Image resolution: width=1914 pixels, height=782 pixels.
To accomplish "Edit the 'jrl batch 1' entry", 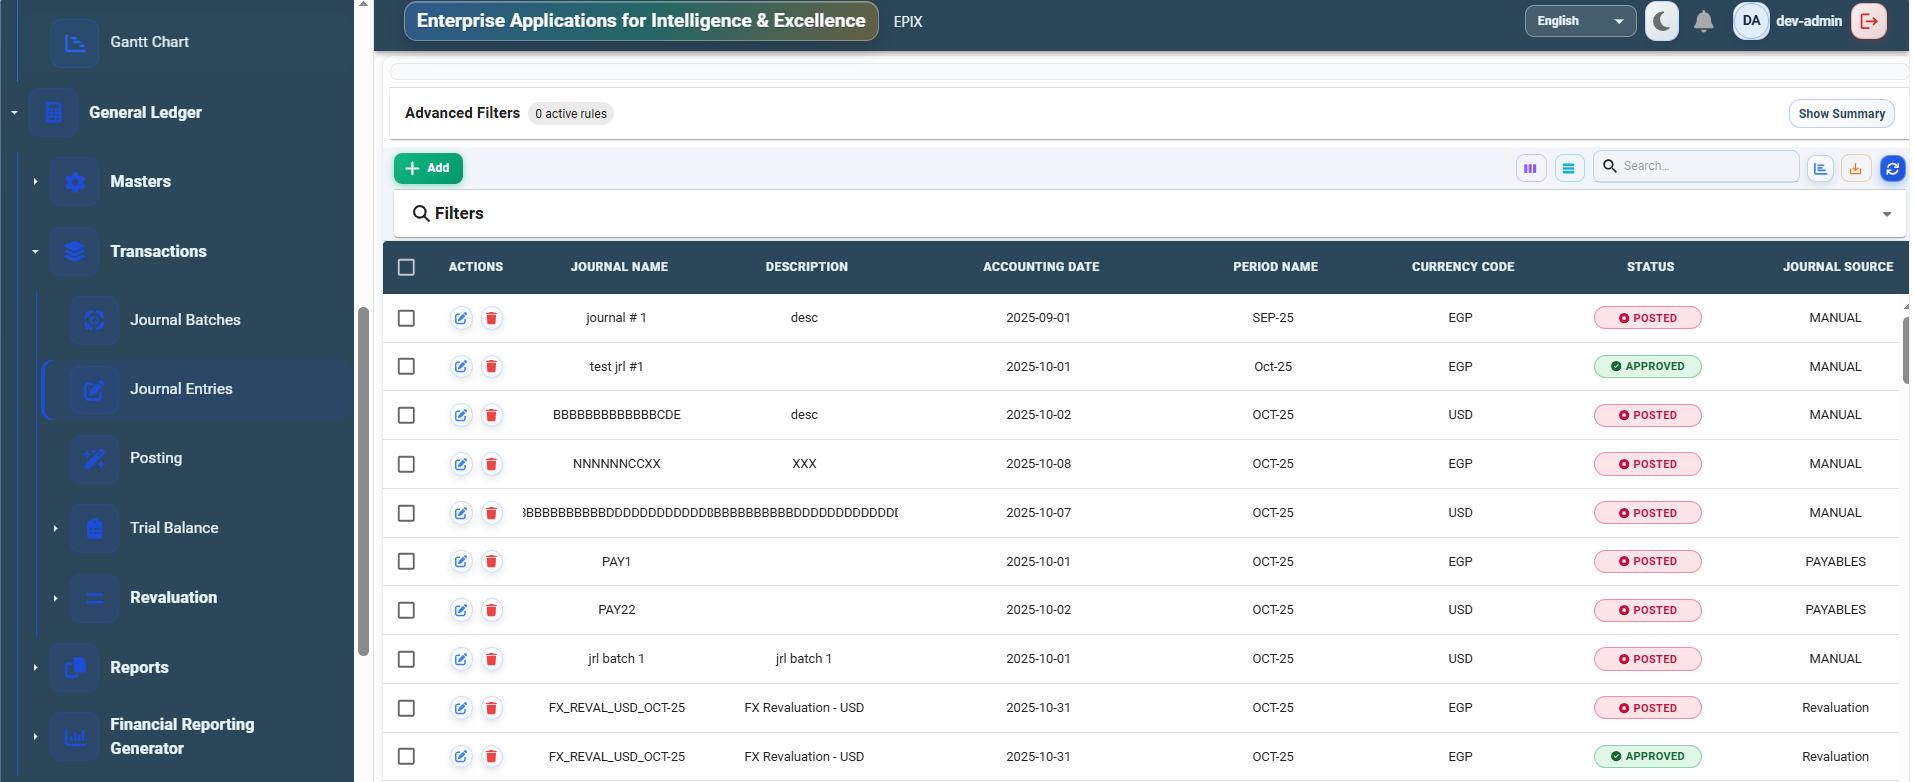I will click(461, 659).
